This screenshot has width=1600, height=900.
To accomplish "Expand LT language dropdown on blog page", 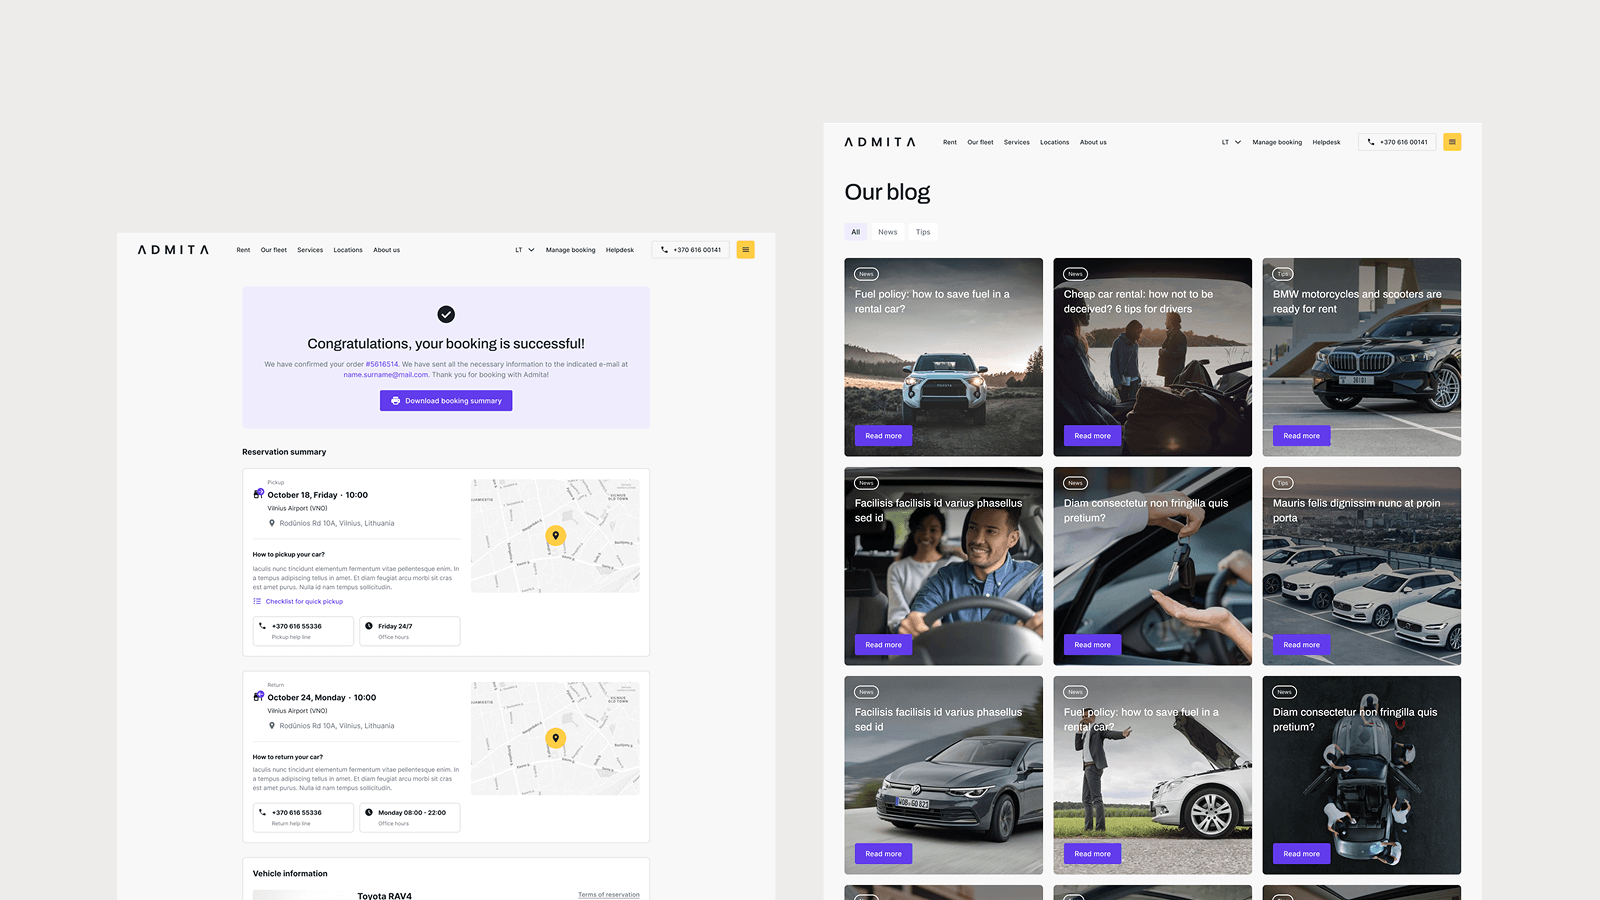I will pyautogui.click(x=1231, y=142).
